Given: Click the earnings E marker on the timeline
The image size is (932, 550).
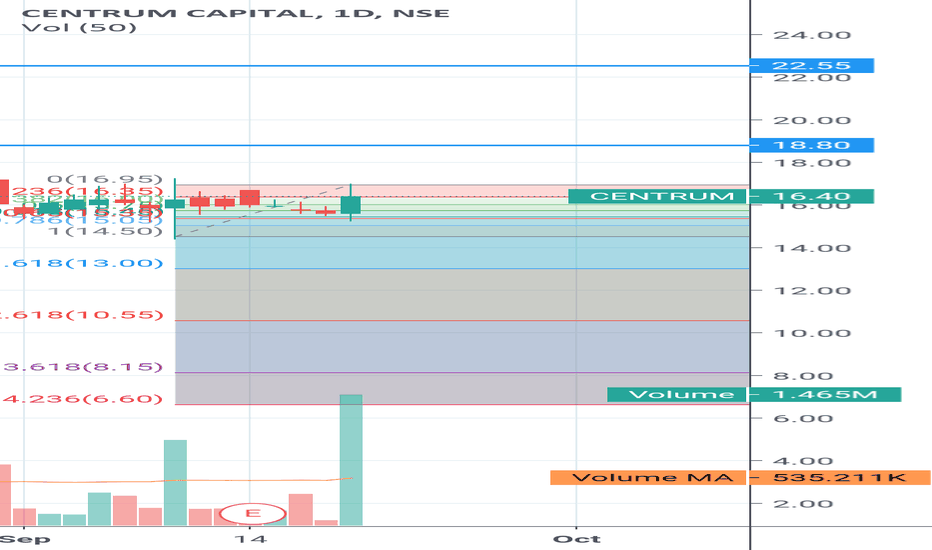Looking at the screenshot, I should (253, 513).
